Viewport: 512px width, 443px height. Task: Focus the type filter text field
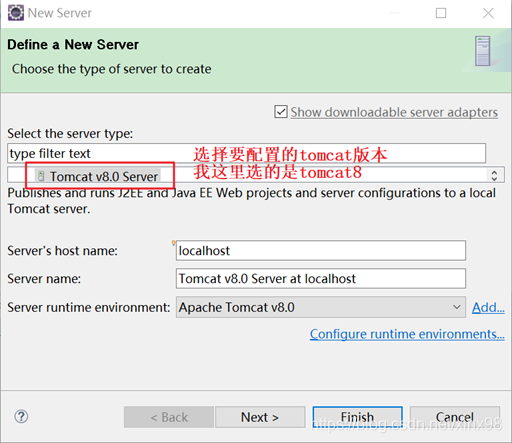coord(246,153)
